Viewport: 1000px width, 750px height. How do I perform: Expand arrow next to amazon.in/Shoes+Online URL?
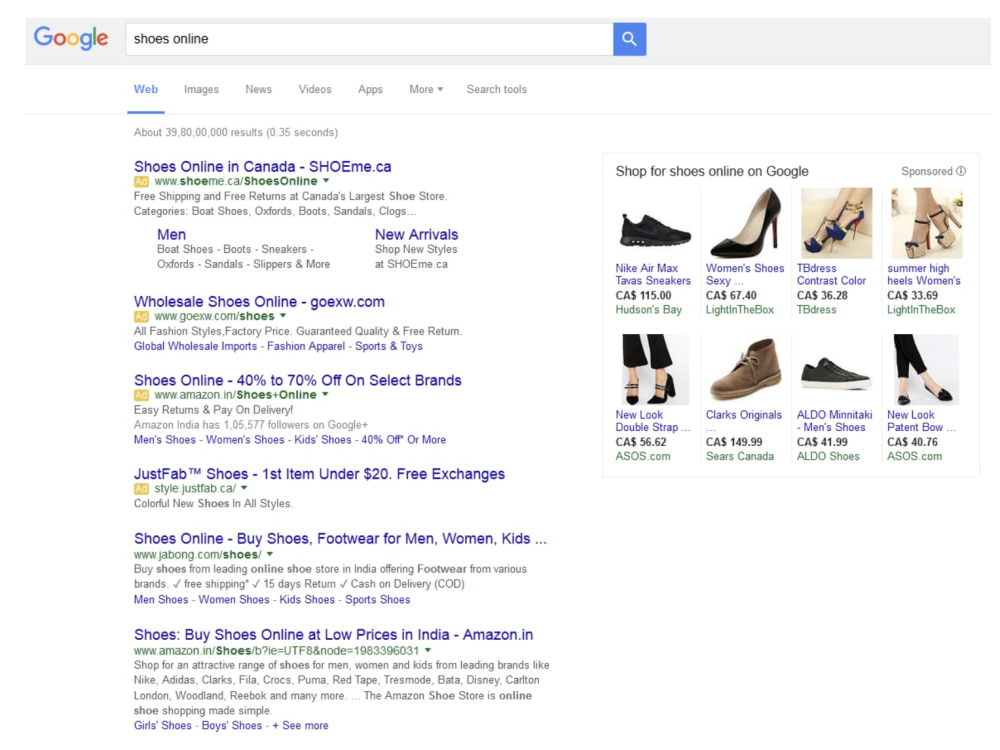click(x=325, y=395)
